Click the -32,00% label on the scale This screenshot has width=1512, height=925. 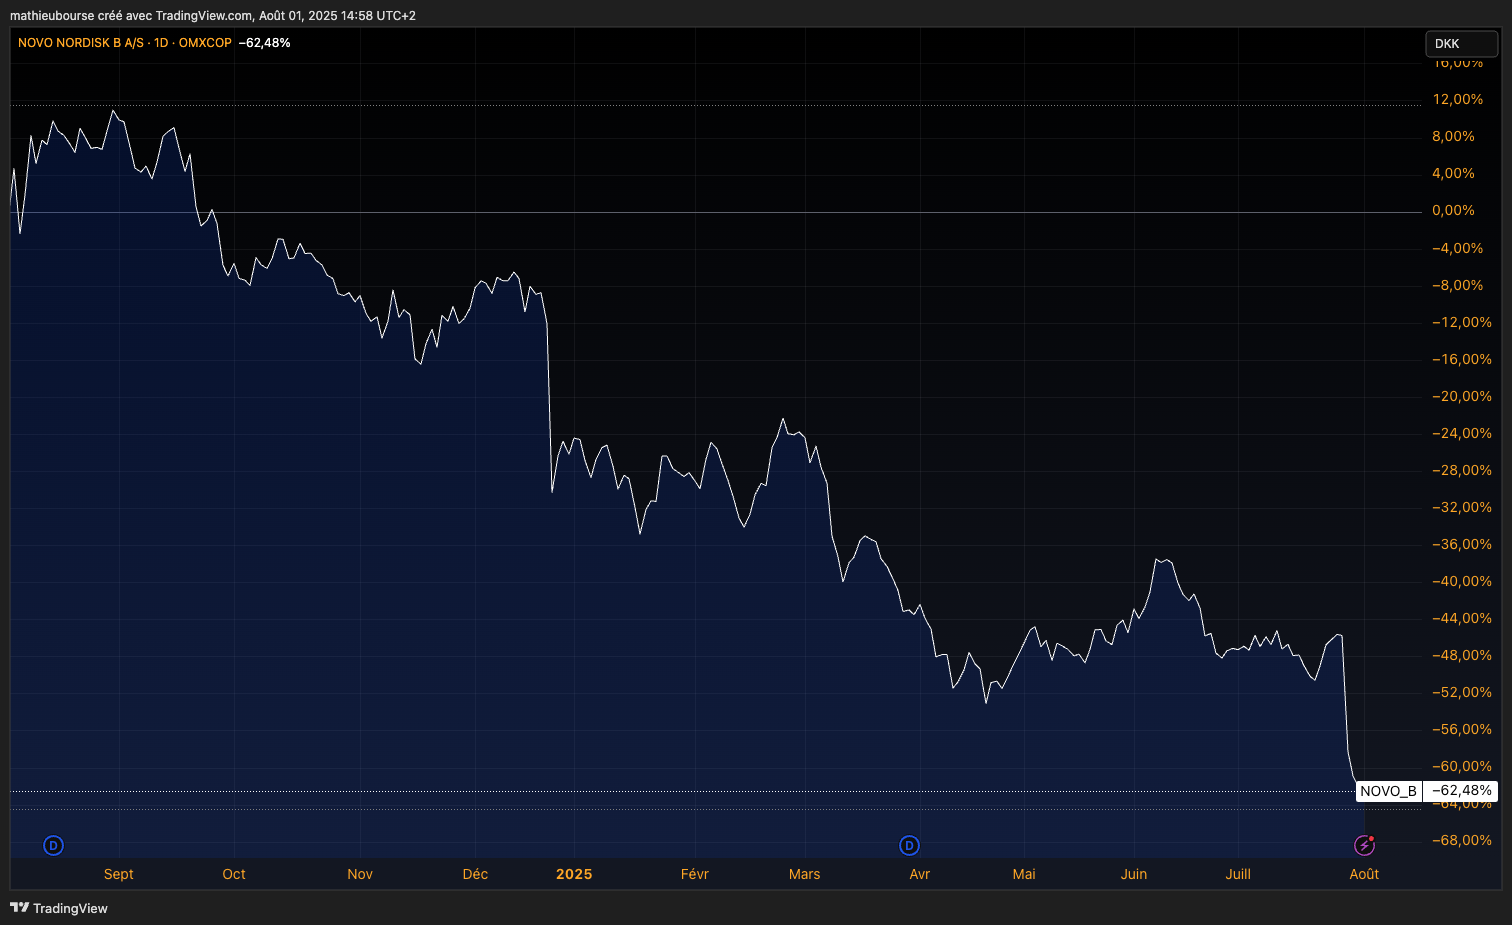(x=1462, y=507)
